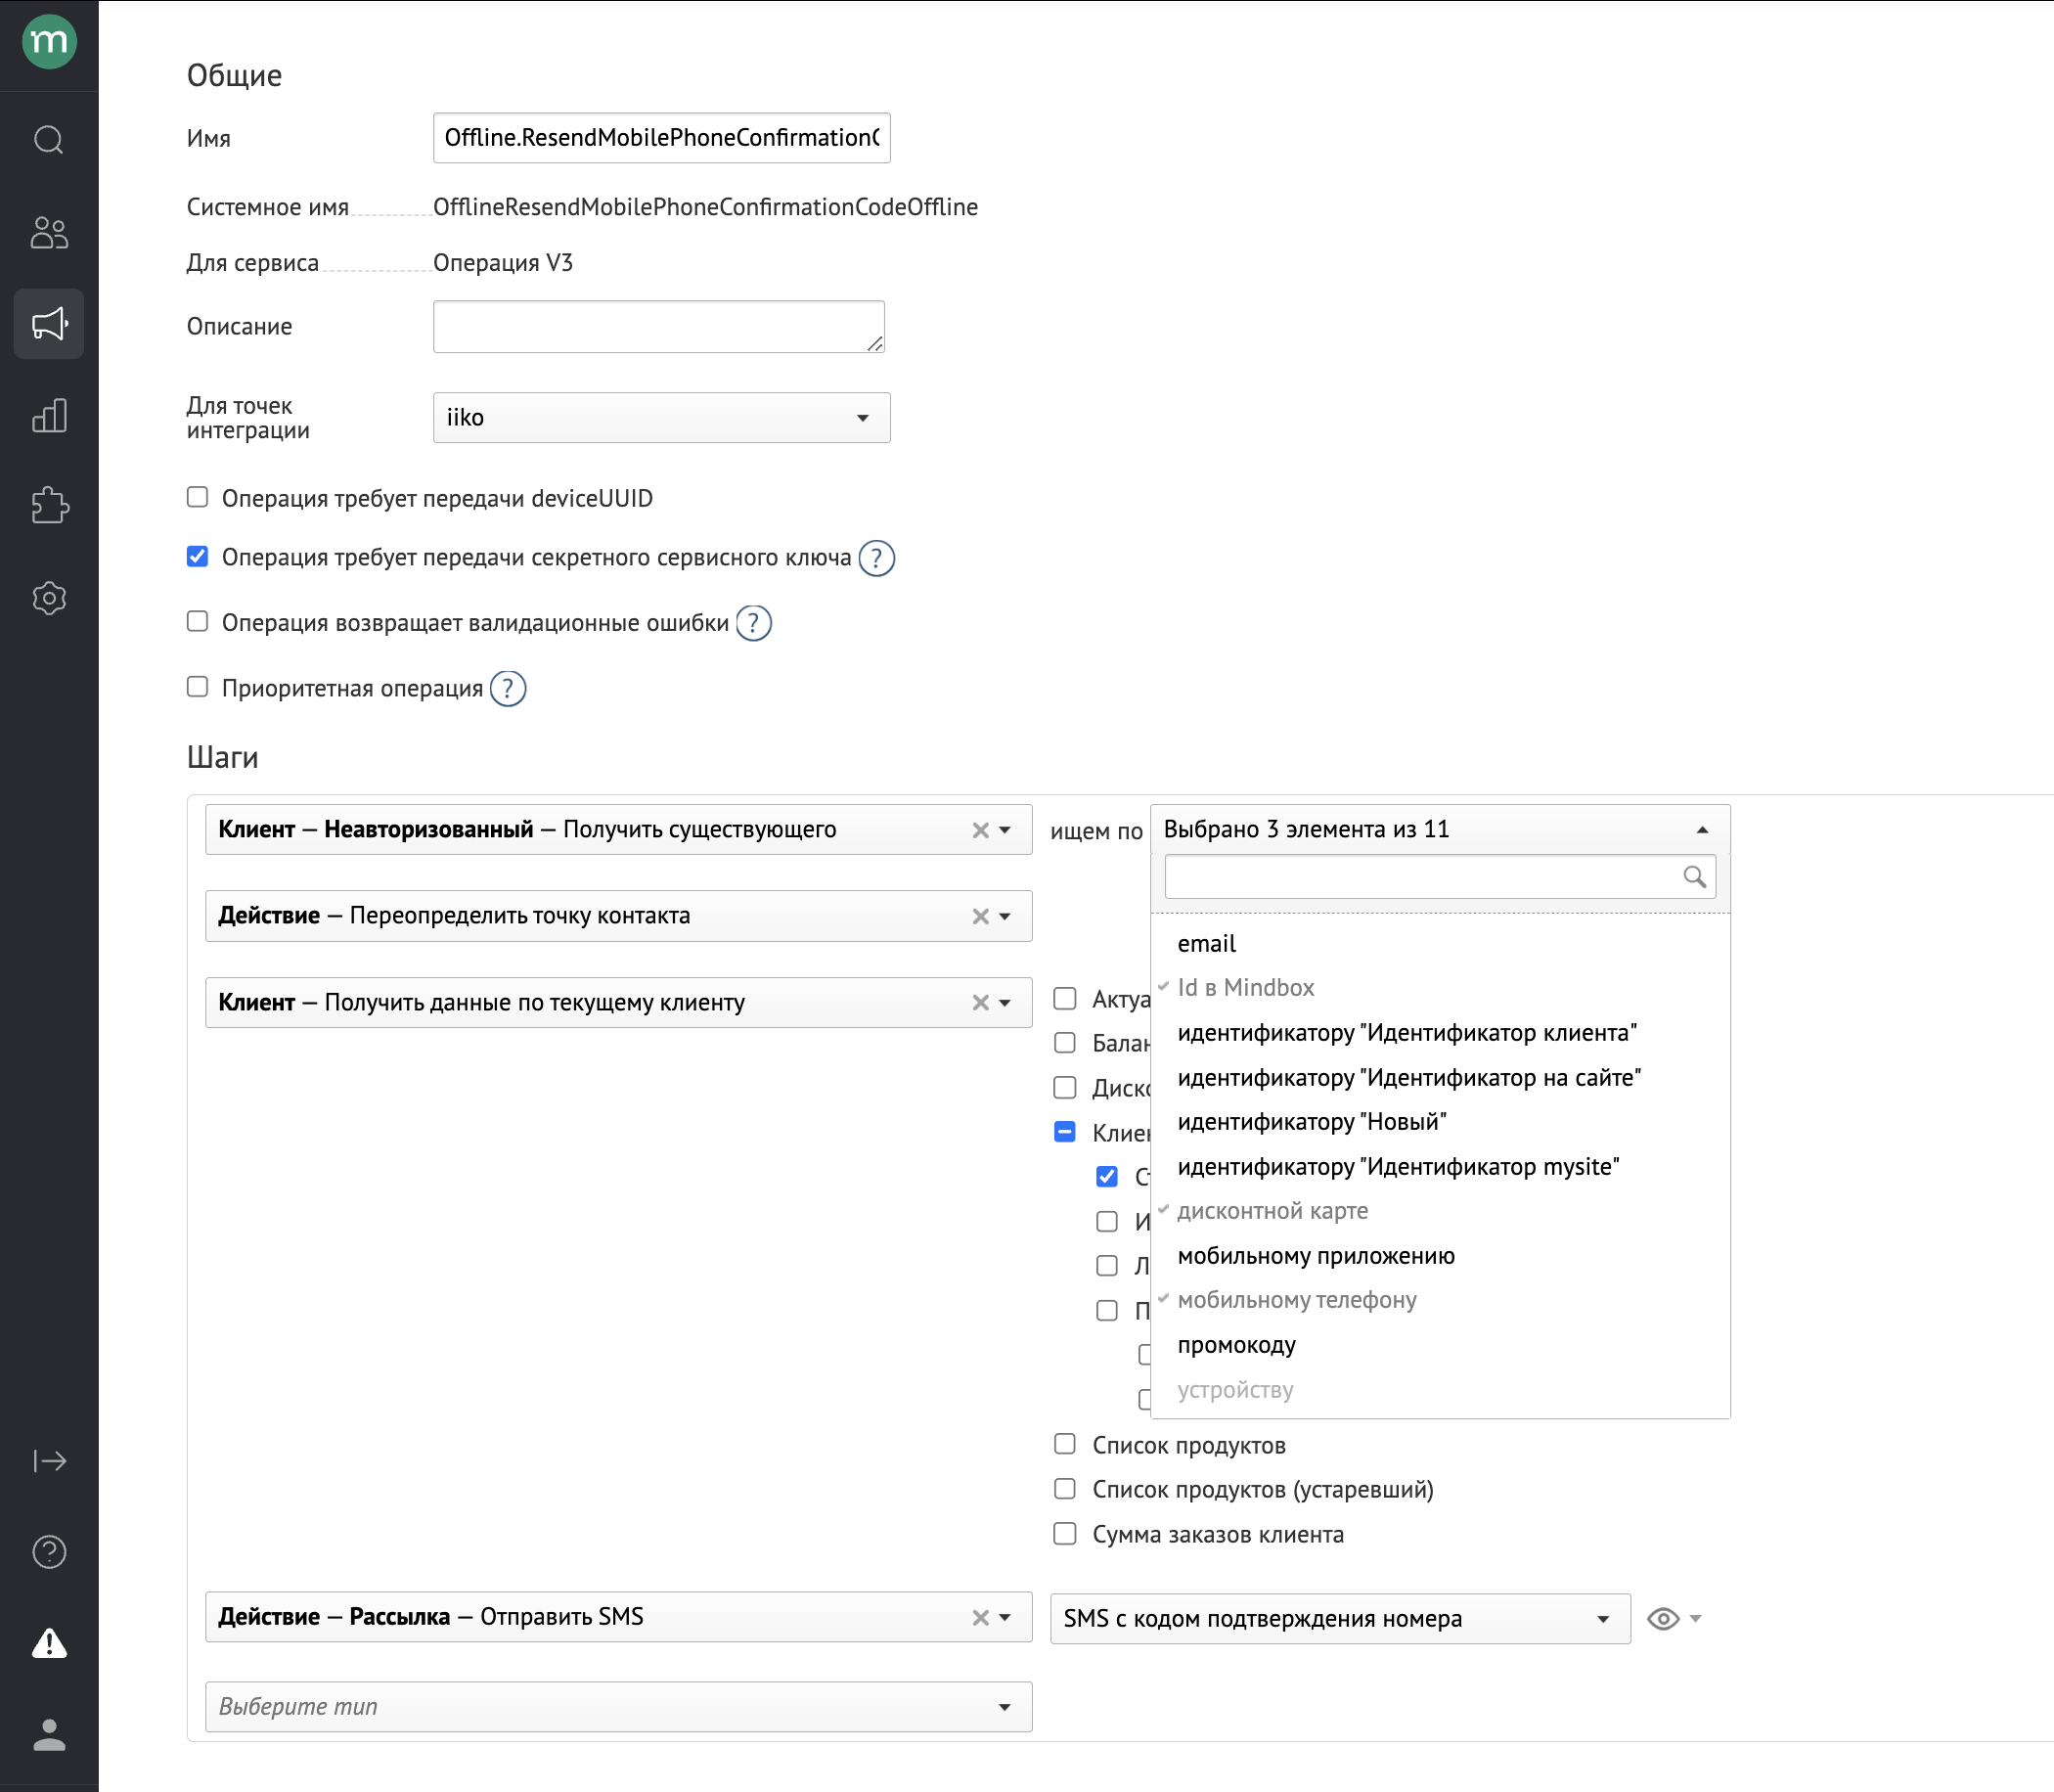Check 'Список продуктов (устаревший)' checkbox
The image size is (2054, 1792).
(x=1065, y=1488)
